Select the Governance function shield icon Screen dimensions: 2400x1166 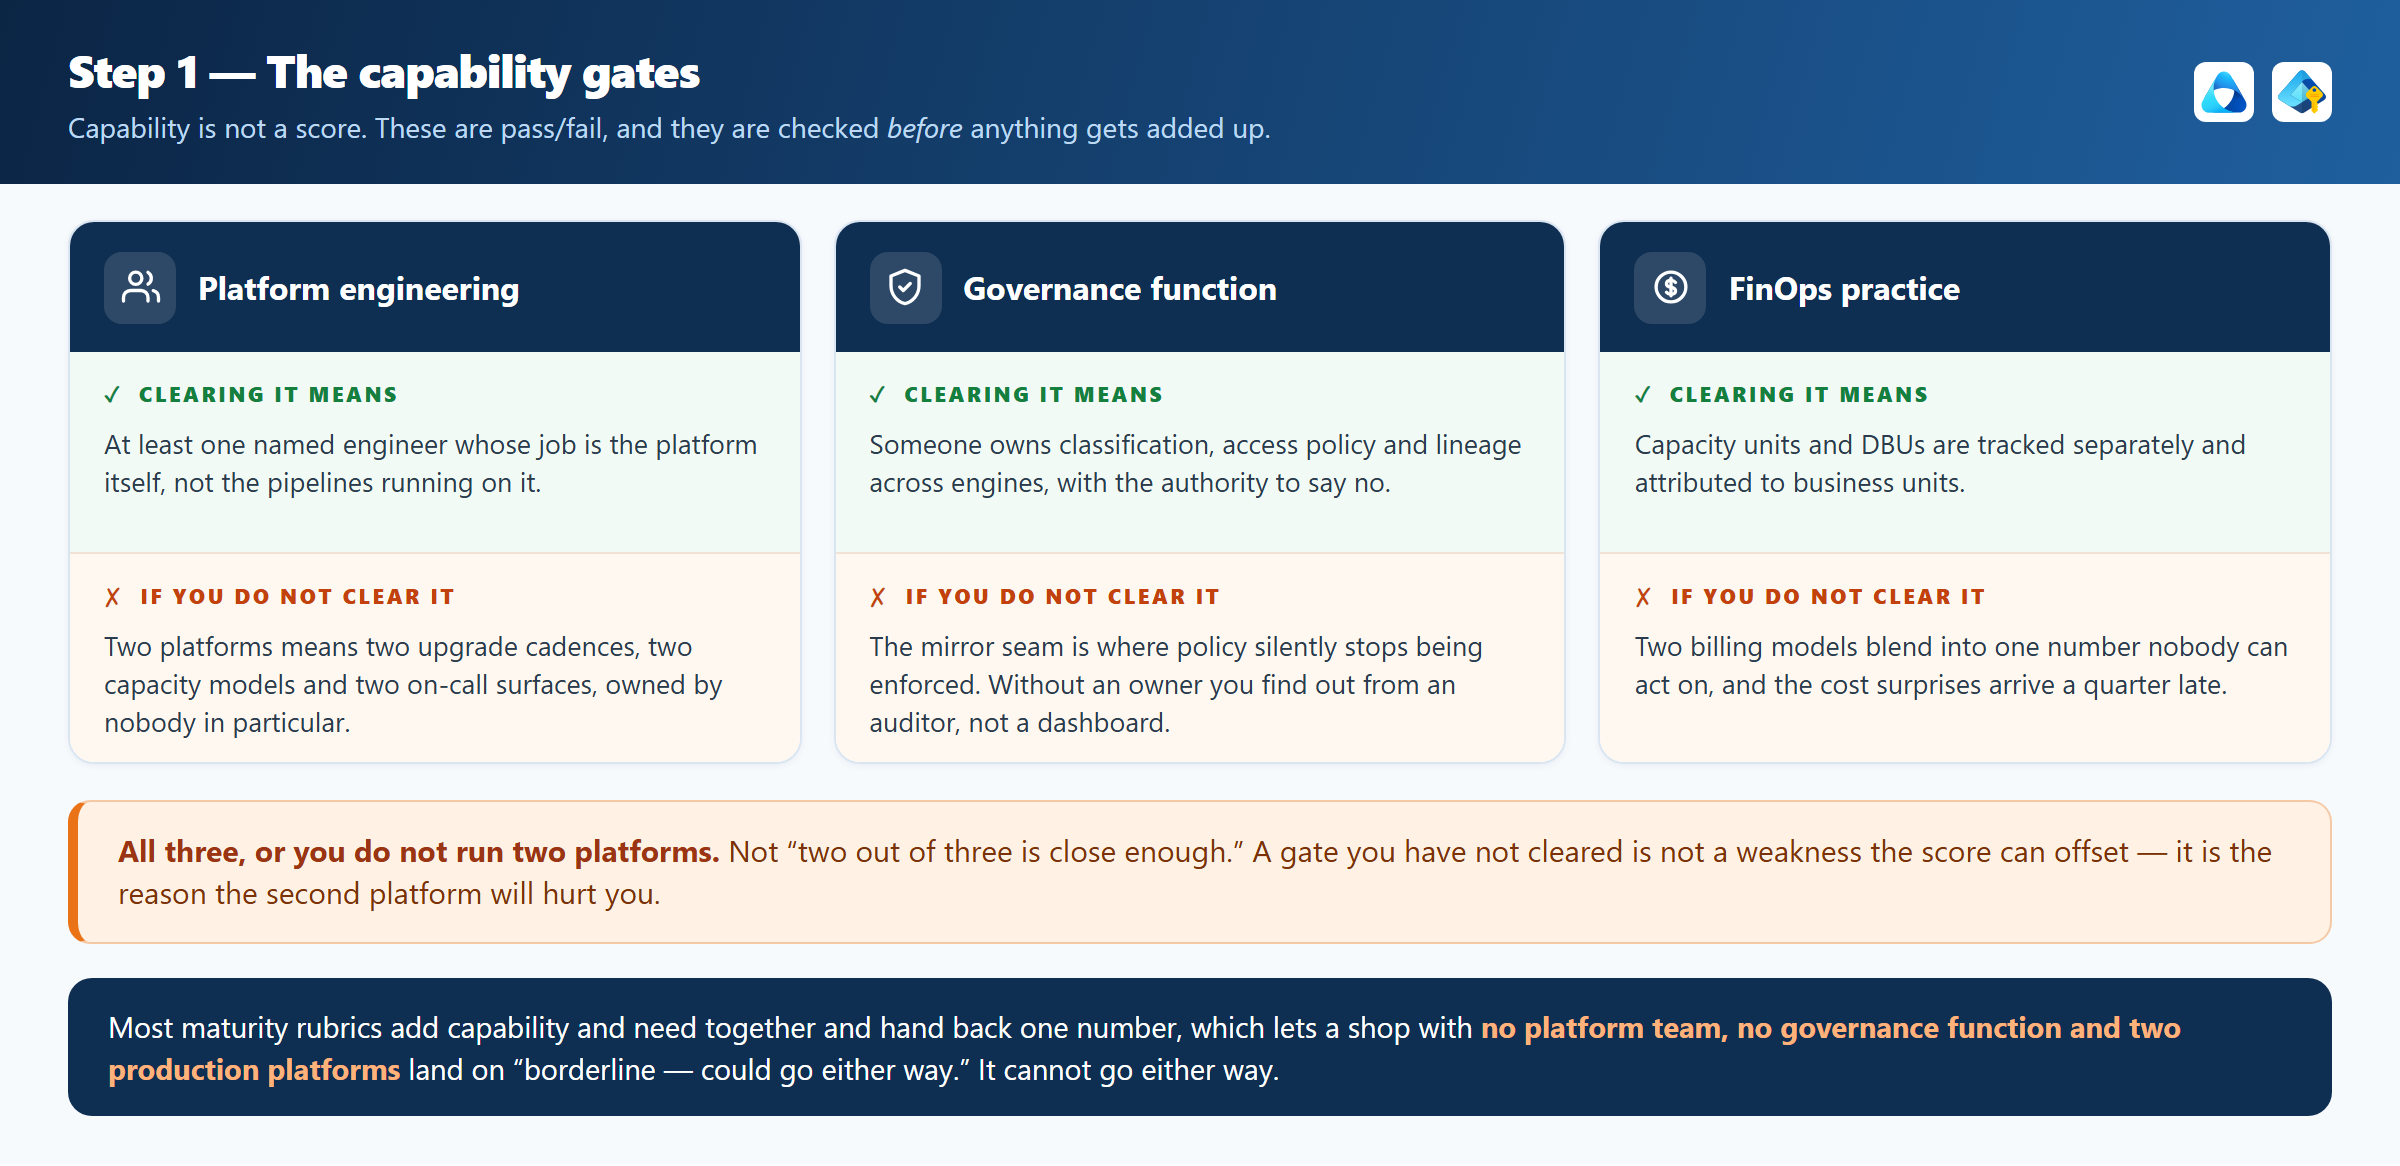click(905, 288)
